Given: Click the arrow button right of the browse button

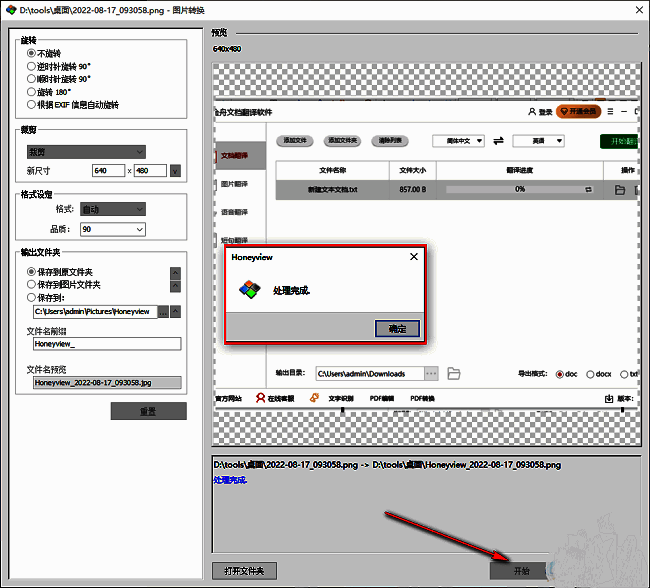Looking at the screenshot, I should (x=177, y=311).
